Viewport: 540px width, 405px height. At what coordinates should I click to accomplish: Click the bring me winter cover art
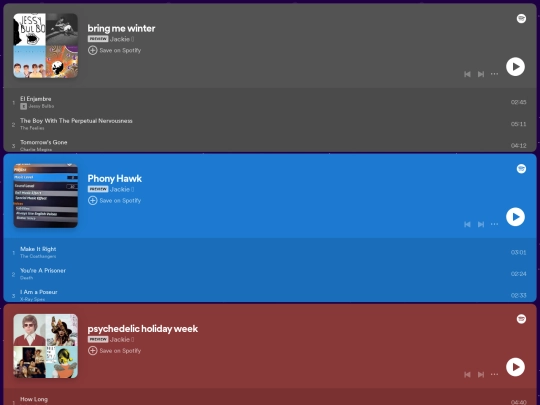[45, 45]
